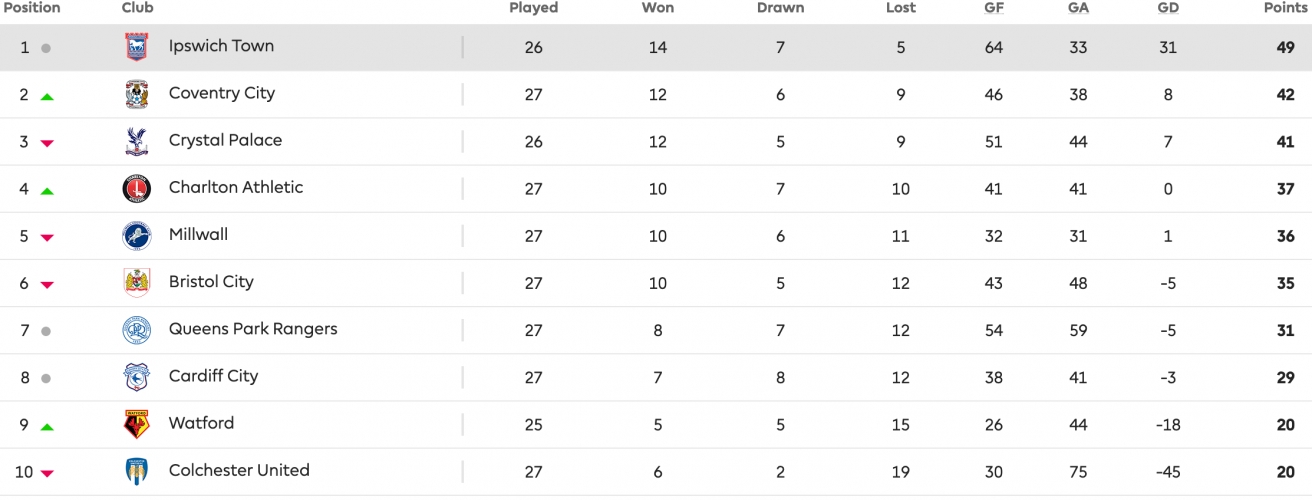Image resolution: width=1312 pixels, height=500 pixels.
Task: Open the Watford club name link
Action: click(x=201, y=423)
